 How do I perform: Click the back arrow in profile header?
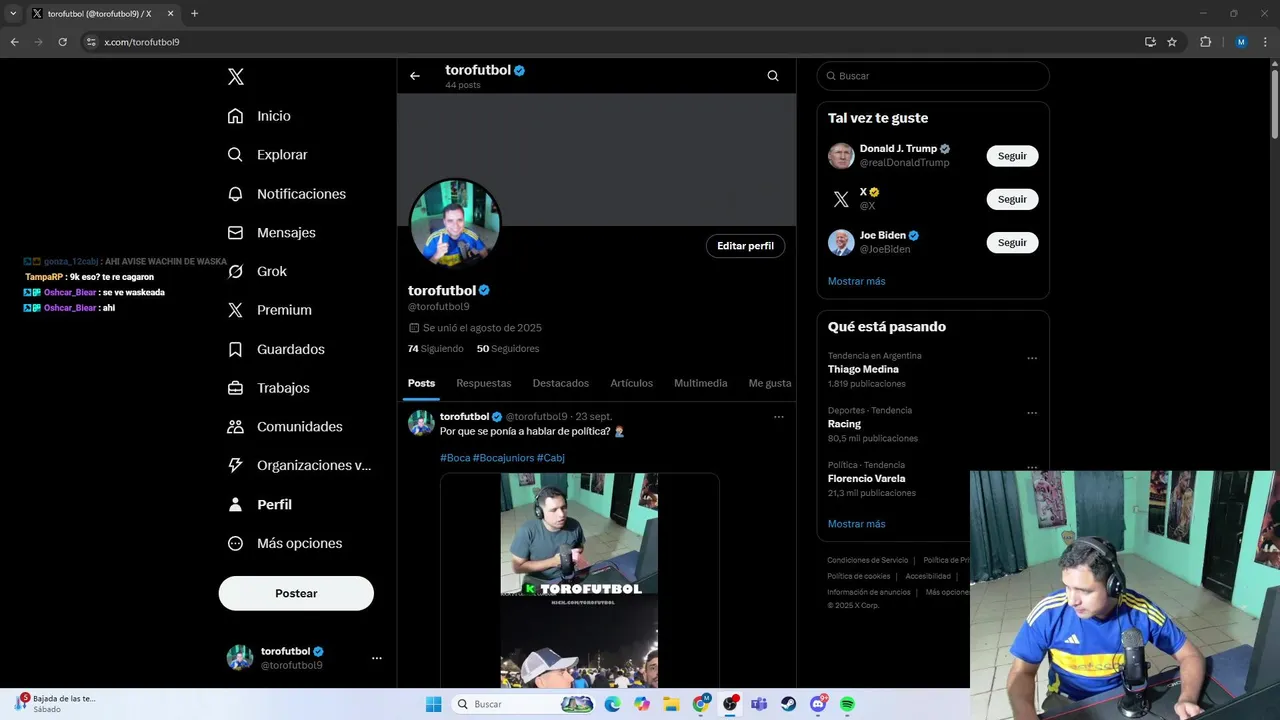(415, 76)
